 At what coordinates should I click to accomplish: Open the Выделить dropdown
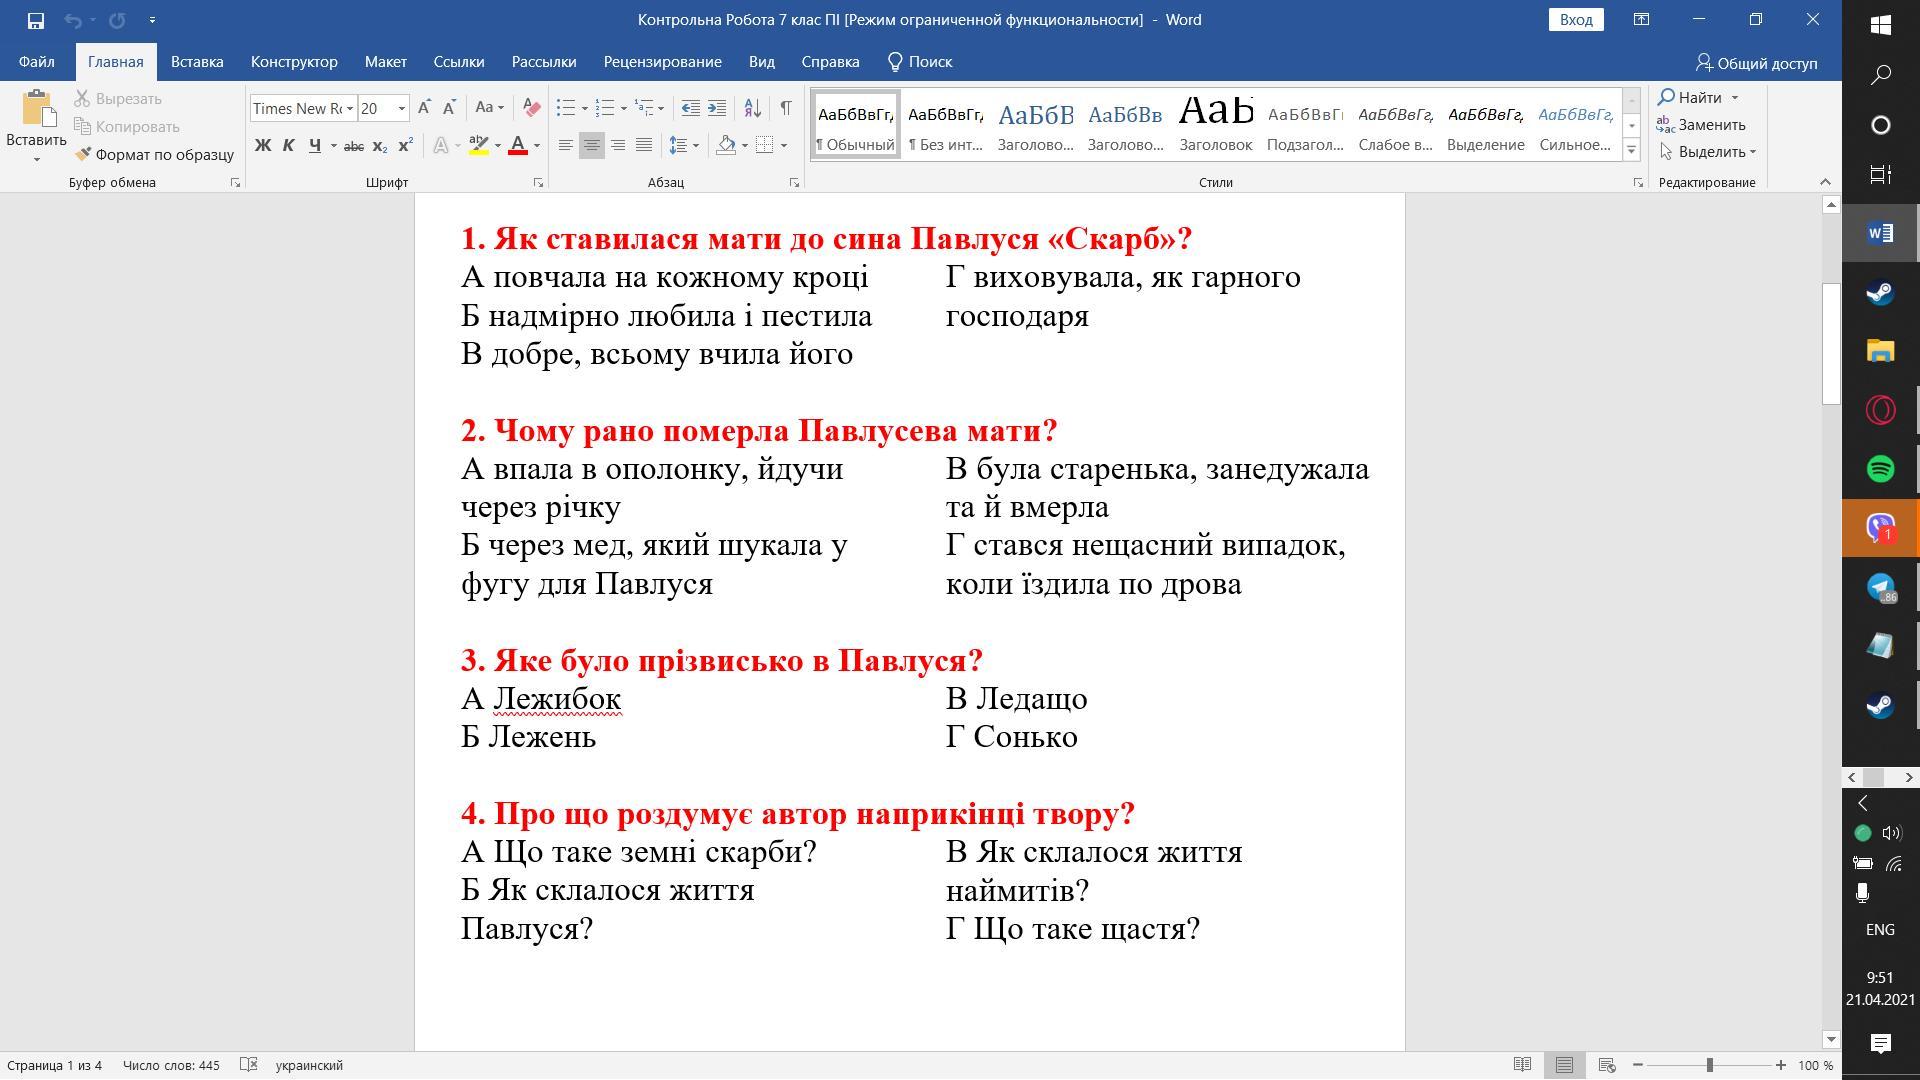point(1708,152)
